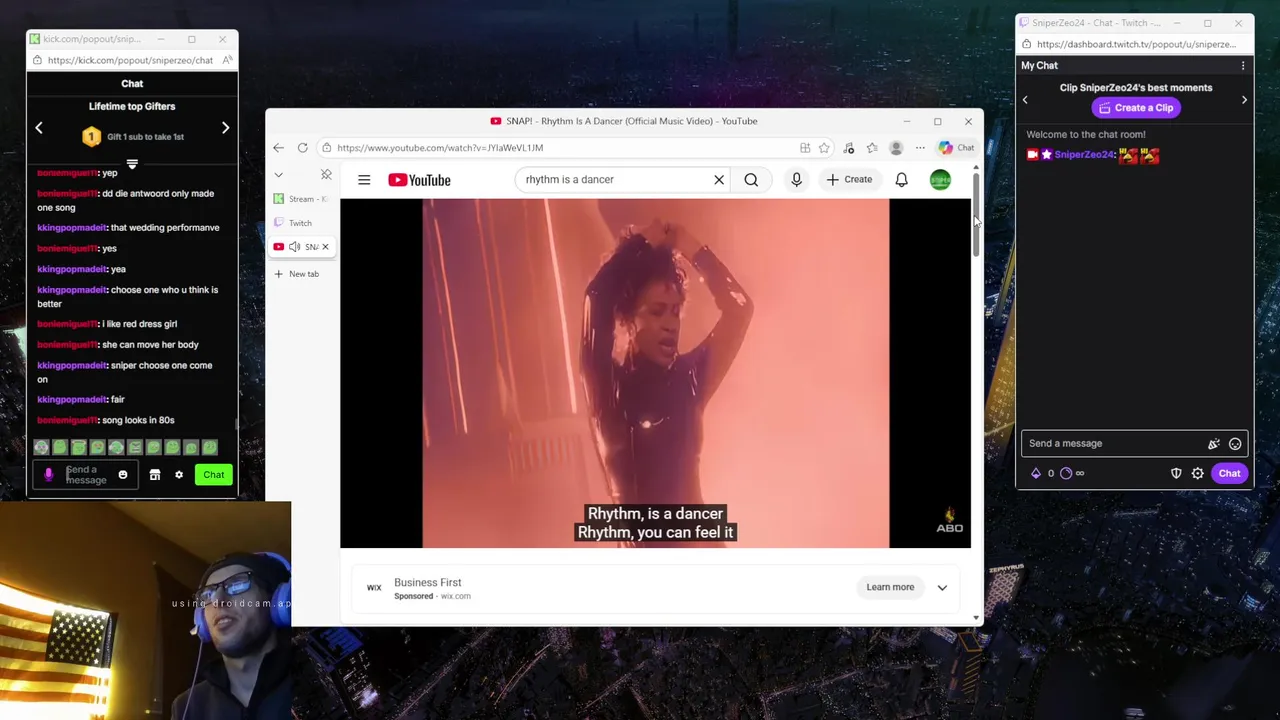Collapse the Kick gifters panel handle

[x=132, y=164]
